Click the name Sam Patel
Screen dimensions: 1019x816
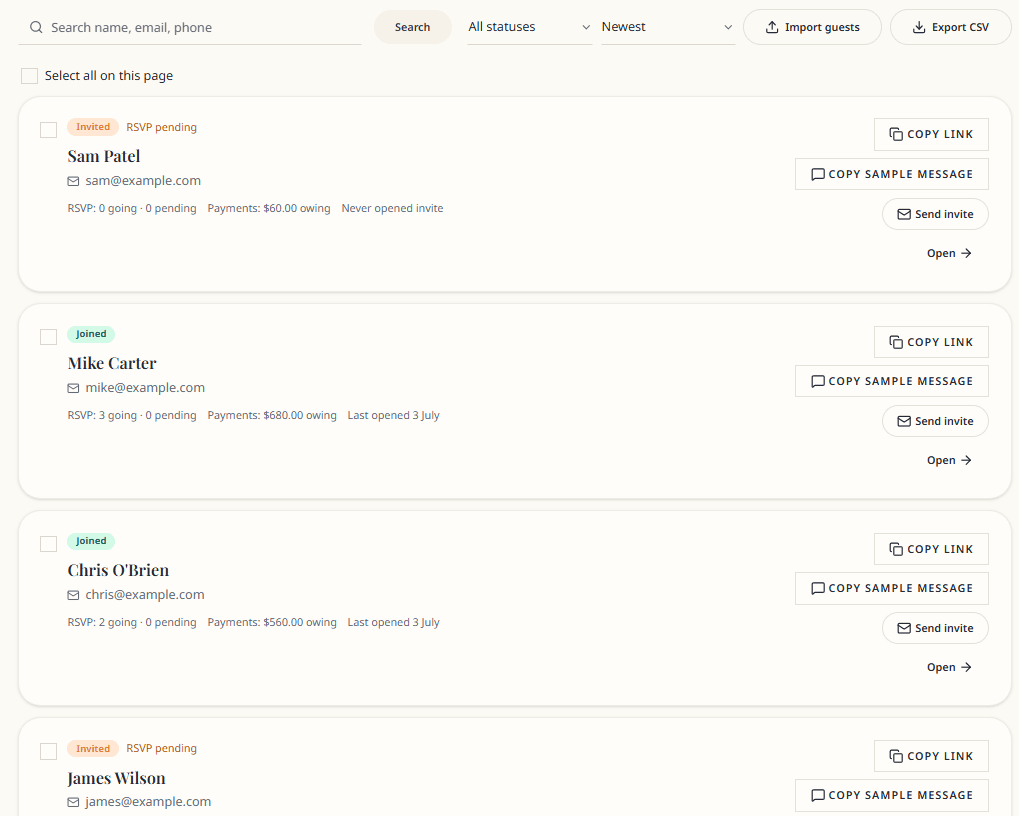click(104, 157)
